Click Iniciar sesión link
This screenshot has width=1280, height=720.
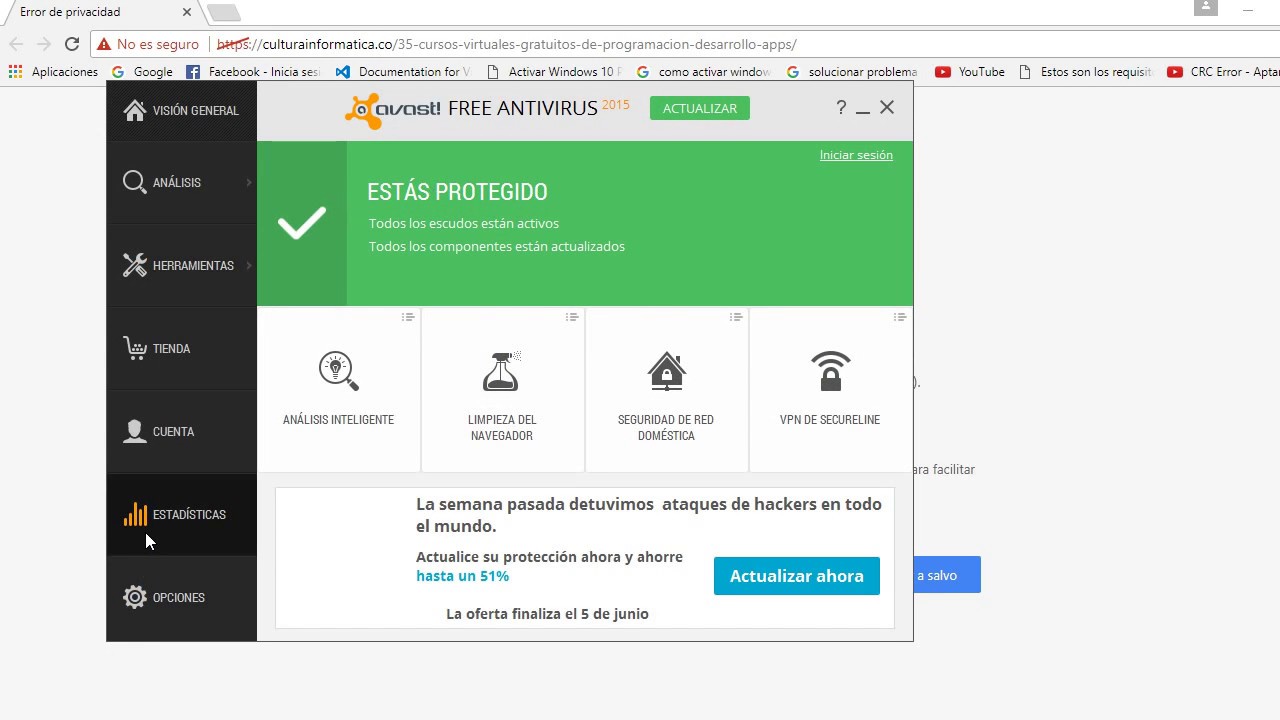pos(856,155)
